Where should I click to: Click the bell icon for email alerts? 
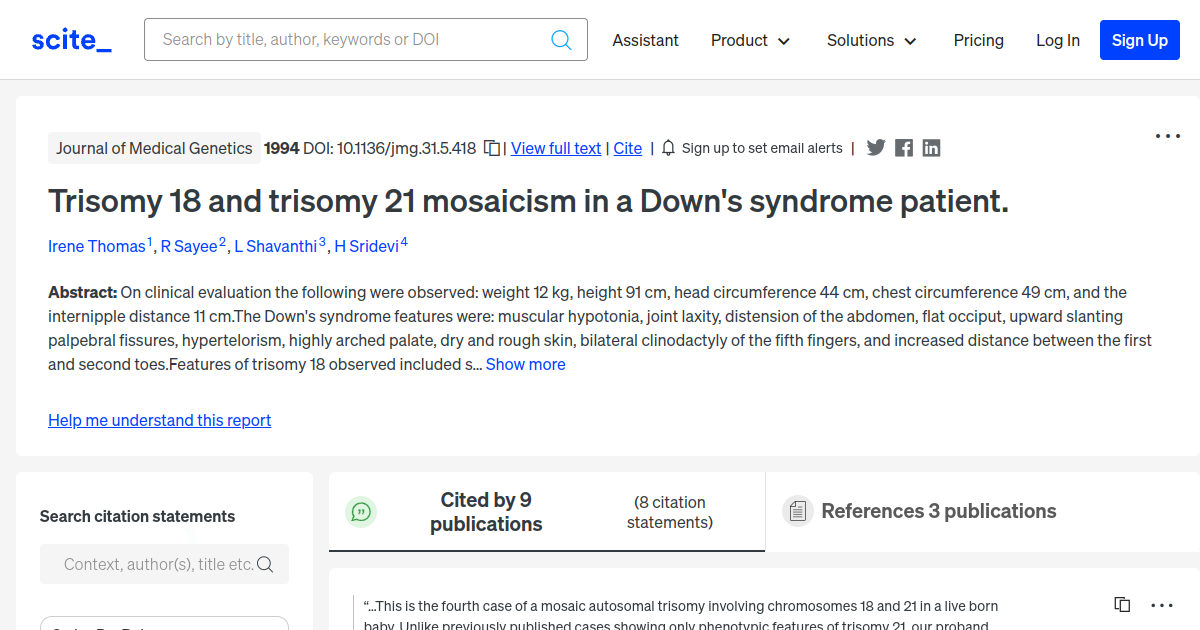669,148
